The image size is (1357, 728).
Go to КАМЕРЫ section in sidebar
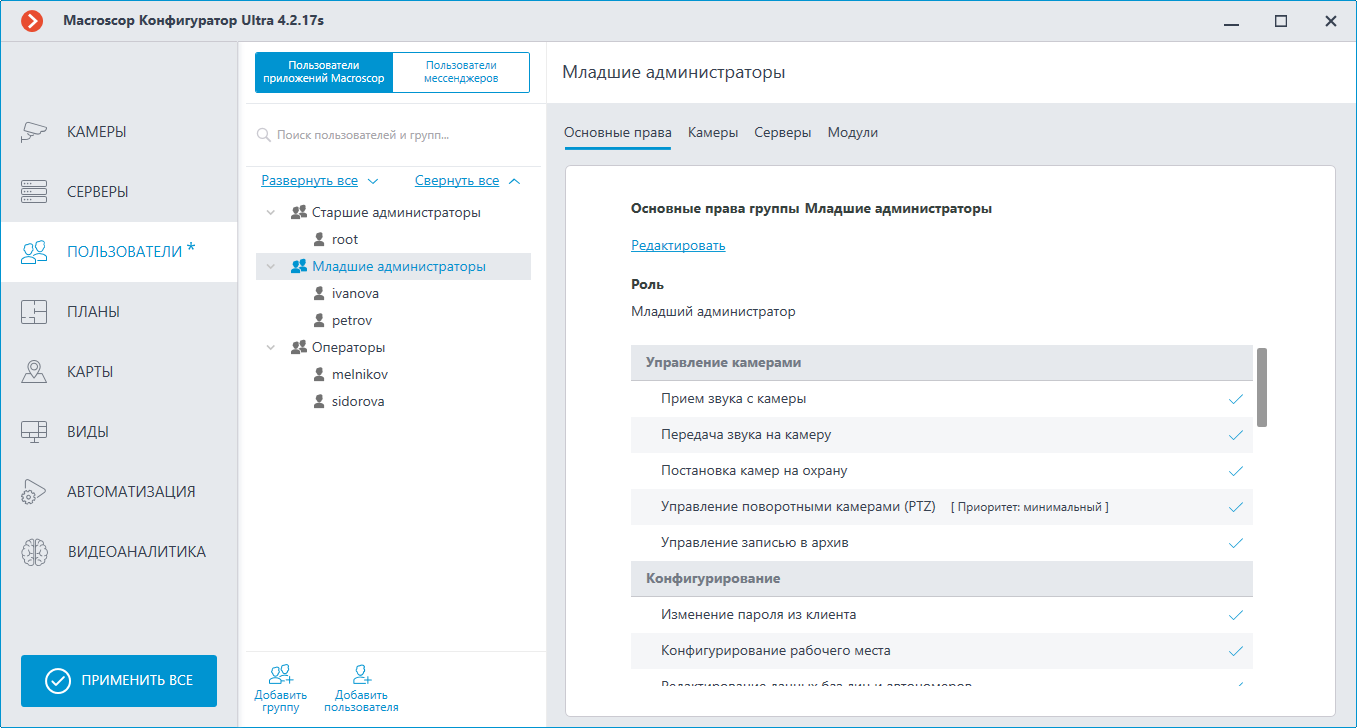coord(119,131)
